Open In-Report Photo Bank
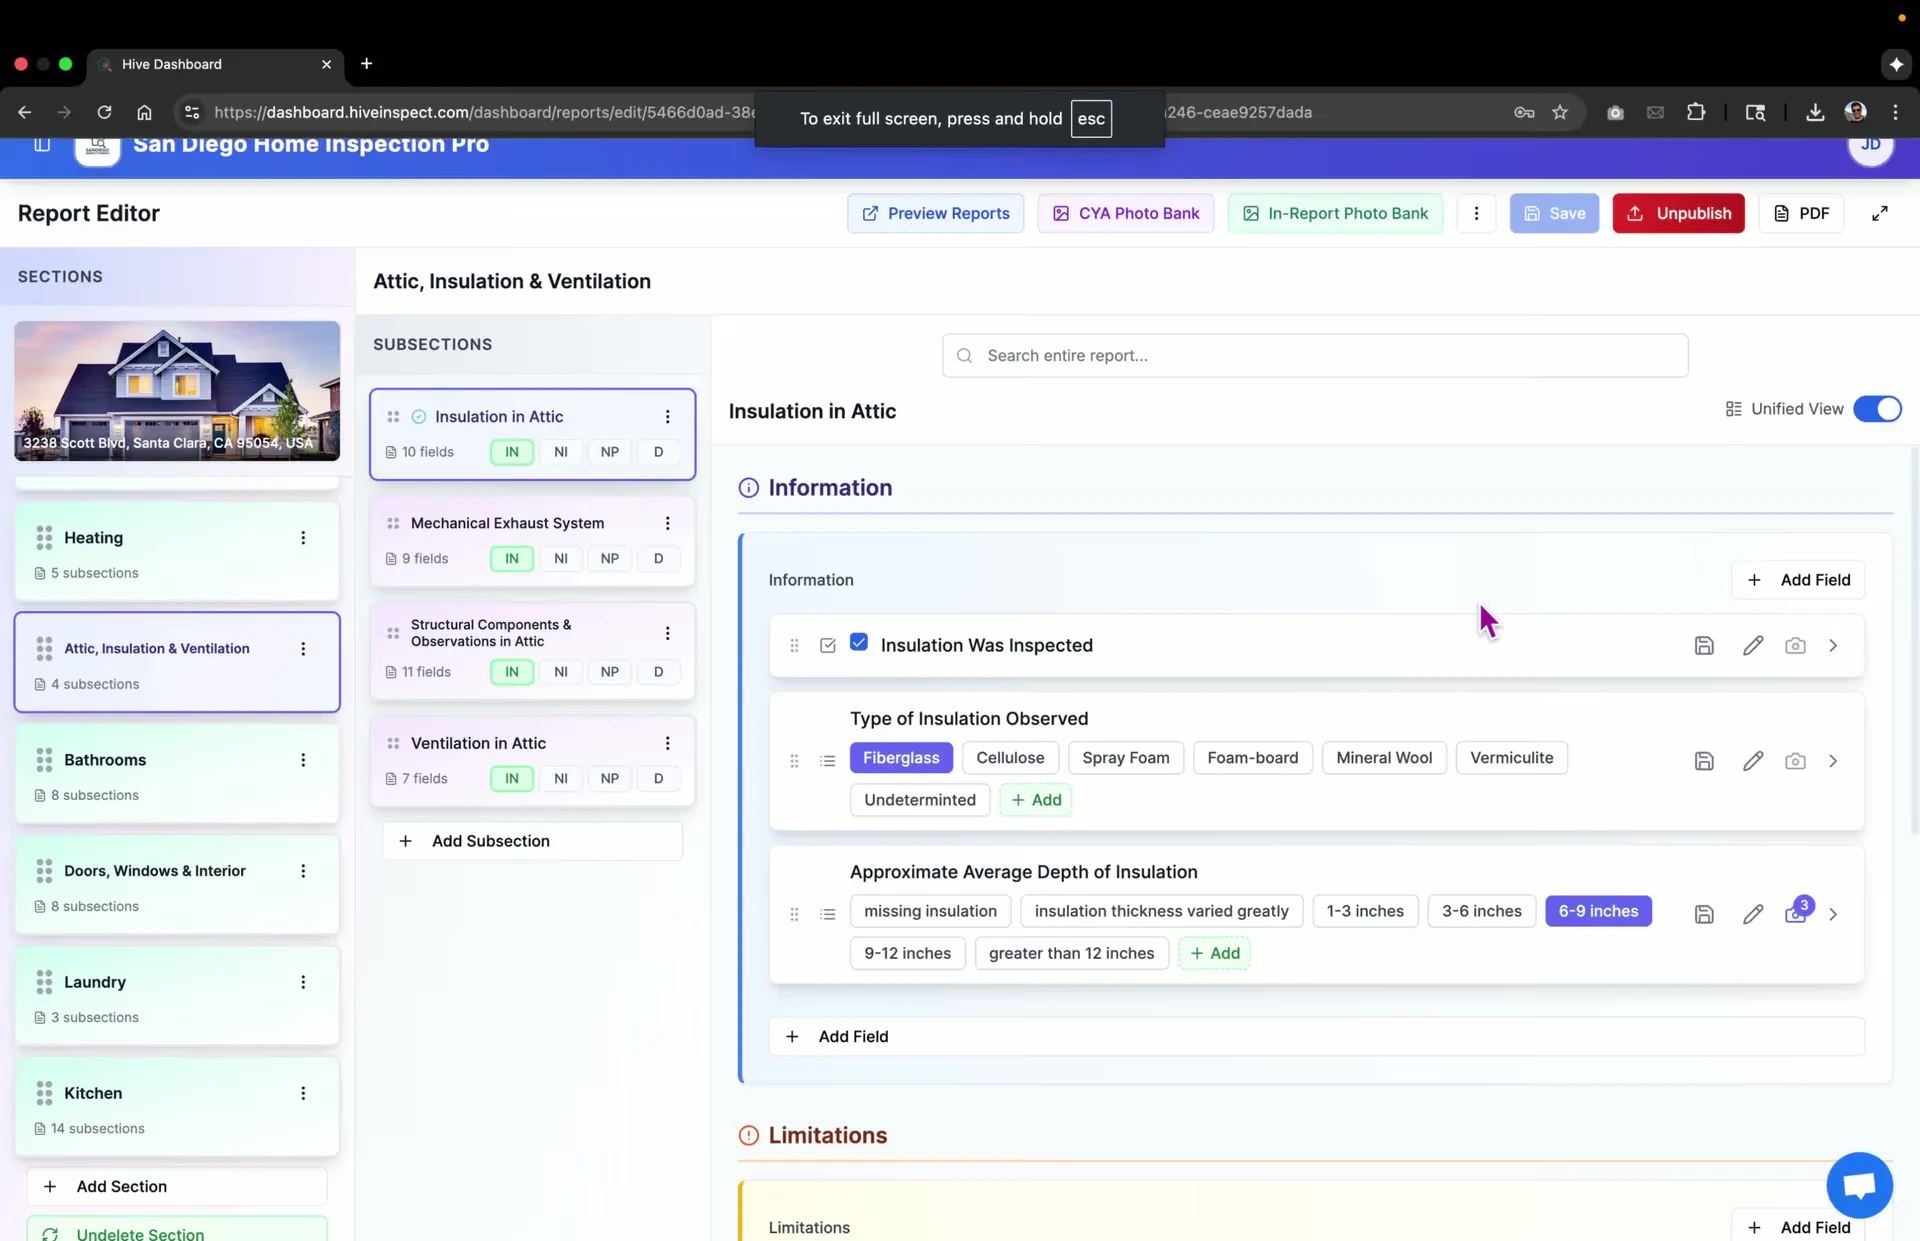This screenshot has height=1241, width=1920. pos(1335,213)
